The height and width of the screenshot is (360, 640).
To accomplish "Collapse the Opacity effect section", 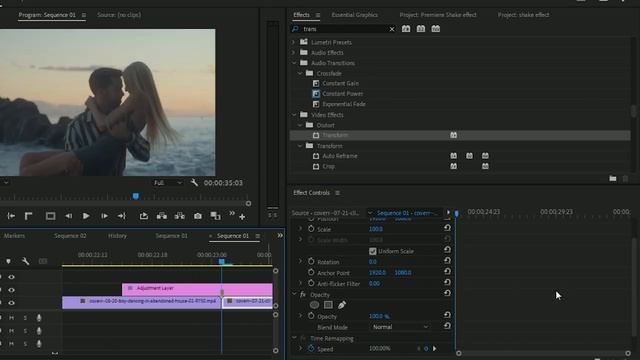I will tap(294, 294).
